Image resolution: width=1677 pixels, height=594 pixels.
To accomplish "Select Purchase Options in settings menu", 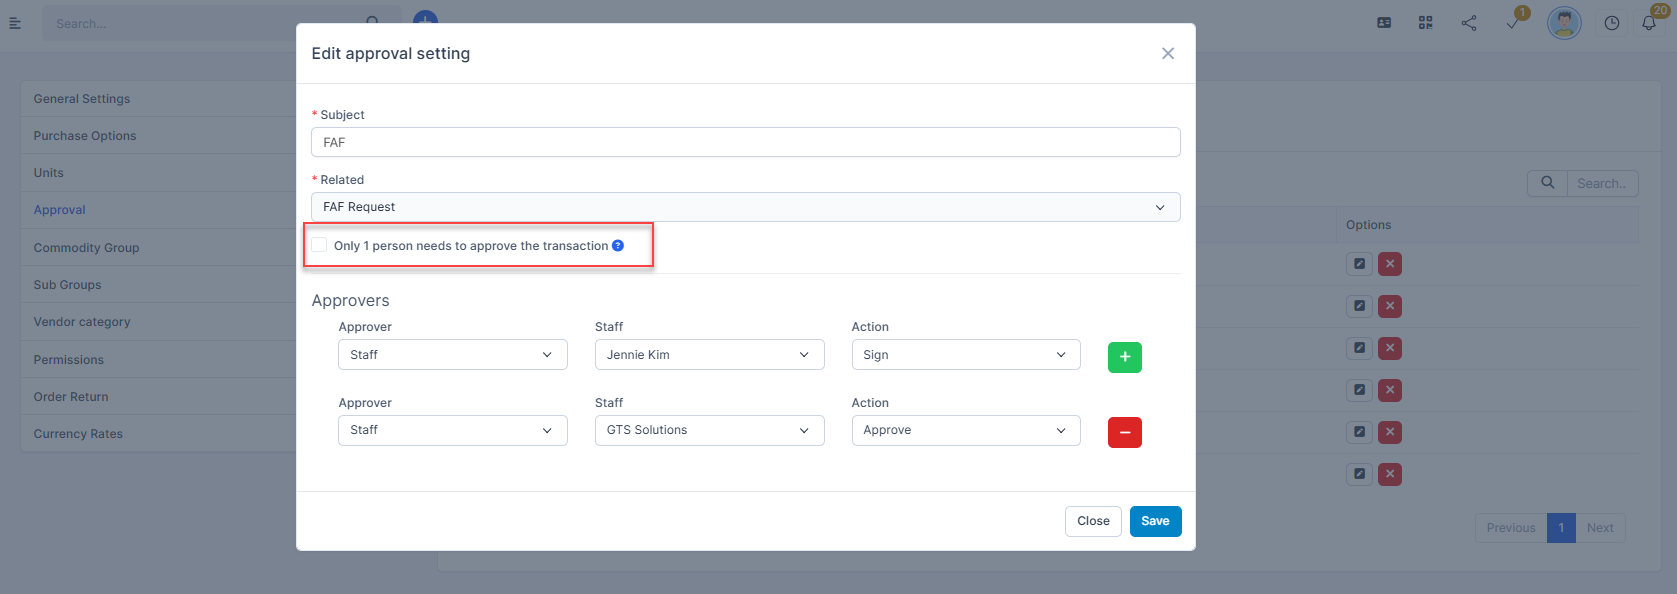I will (85, 136).
